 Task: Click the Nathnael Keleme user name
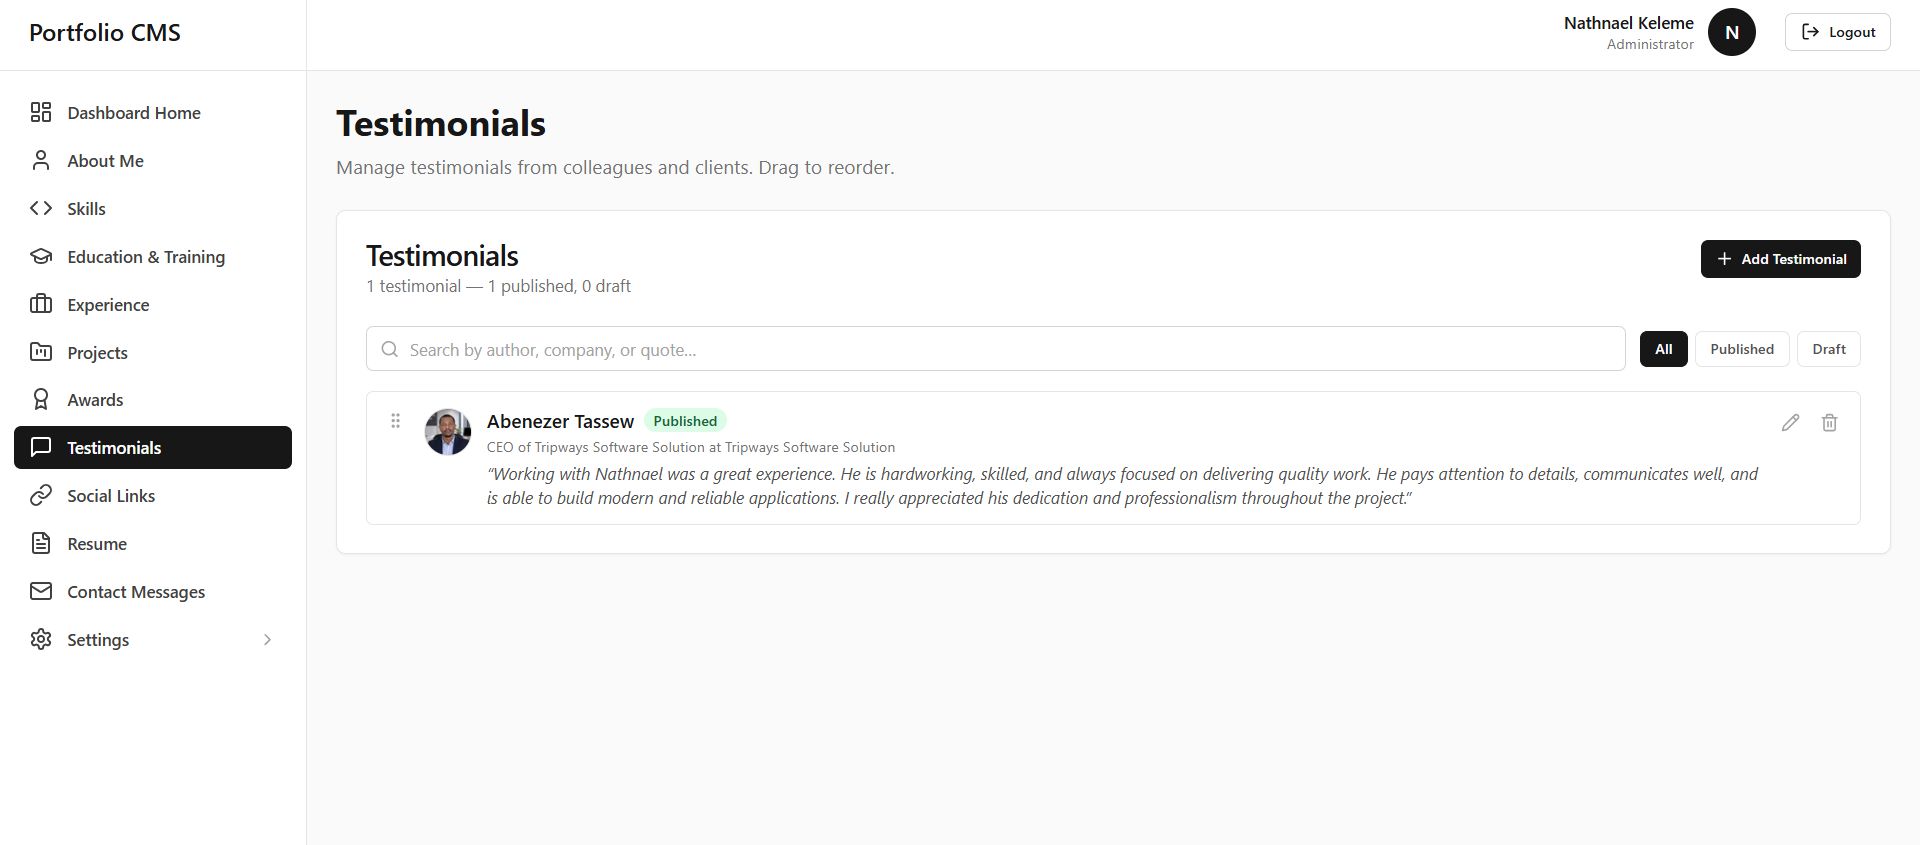point(1628,23)
